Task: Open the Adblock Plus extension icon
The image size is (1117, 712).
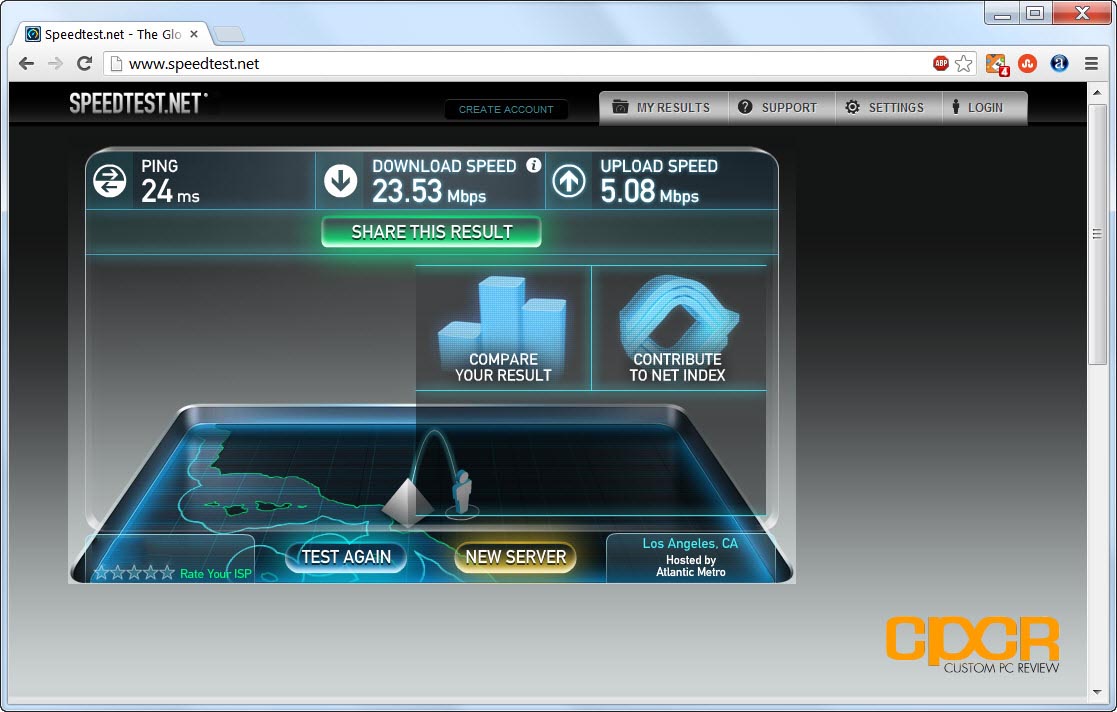Action: click(940, 63)
